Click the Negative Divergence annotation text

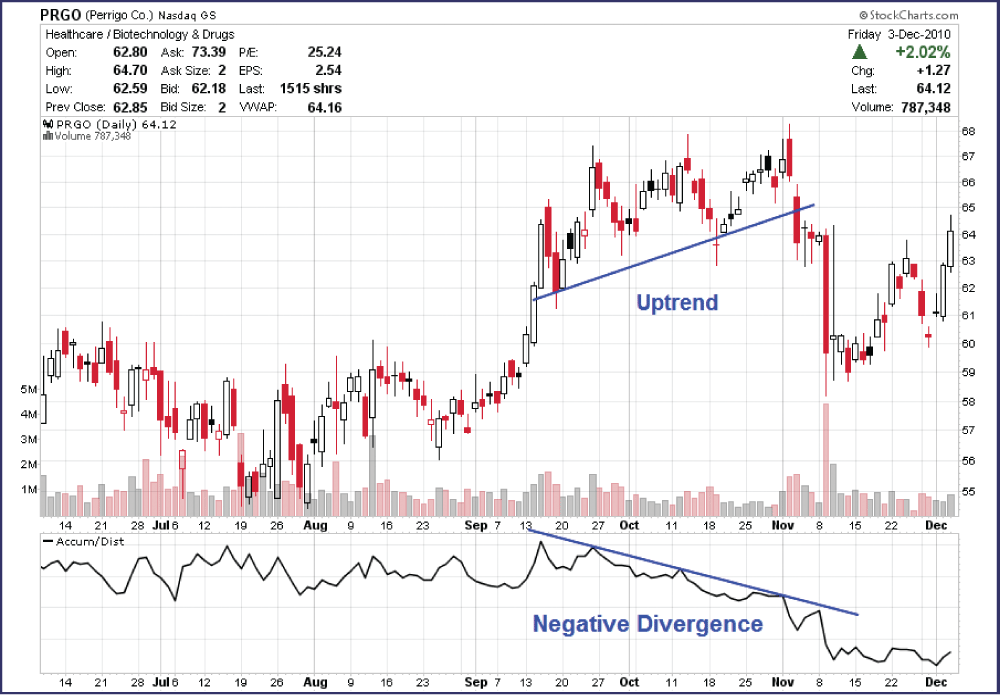(x=647, y=625)
